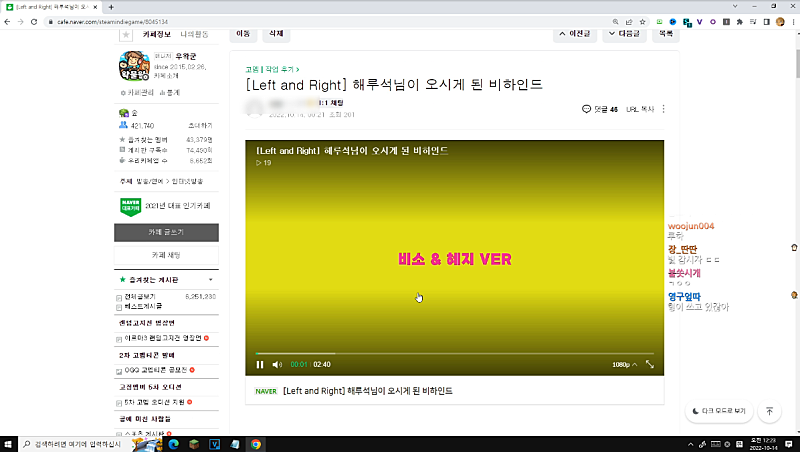Open the media control playlist icon
Image resolution: width=800 pixels, height=452 pixels.
tap(753, 22)
